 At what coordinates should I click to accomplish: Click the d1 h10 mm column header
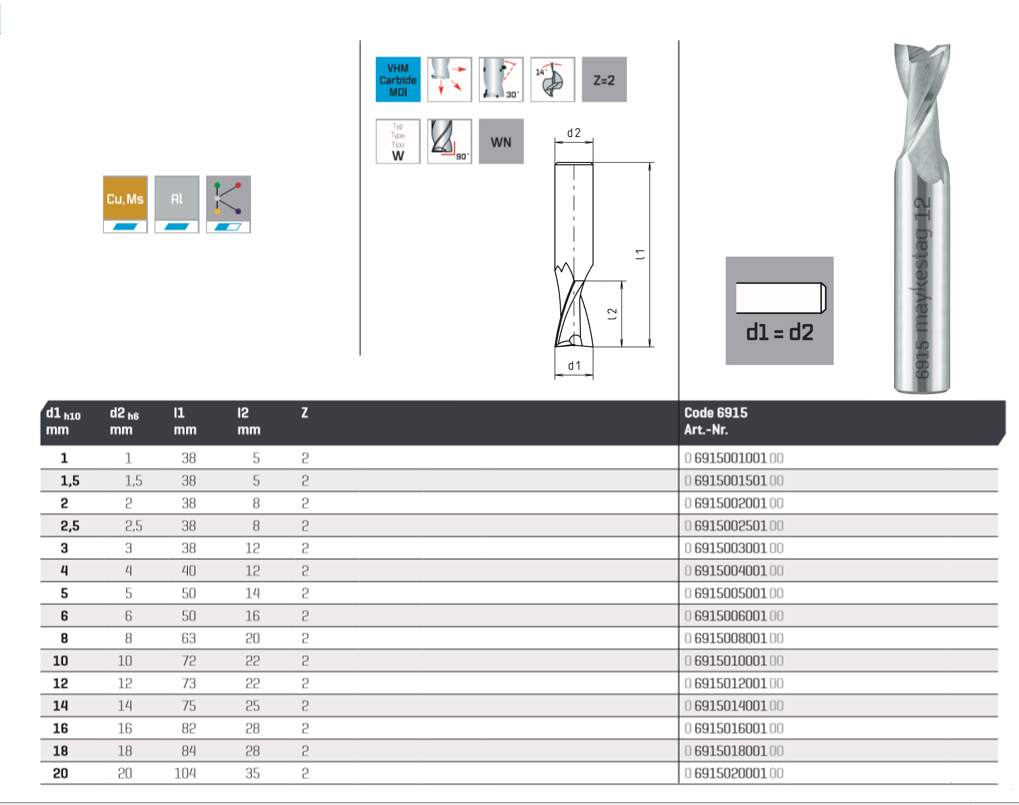pyautogui.click(x=63, y=421)
